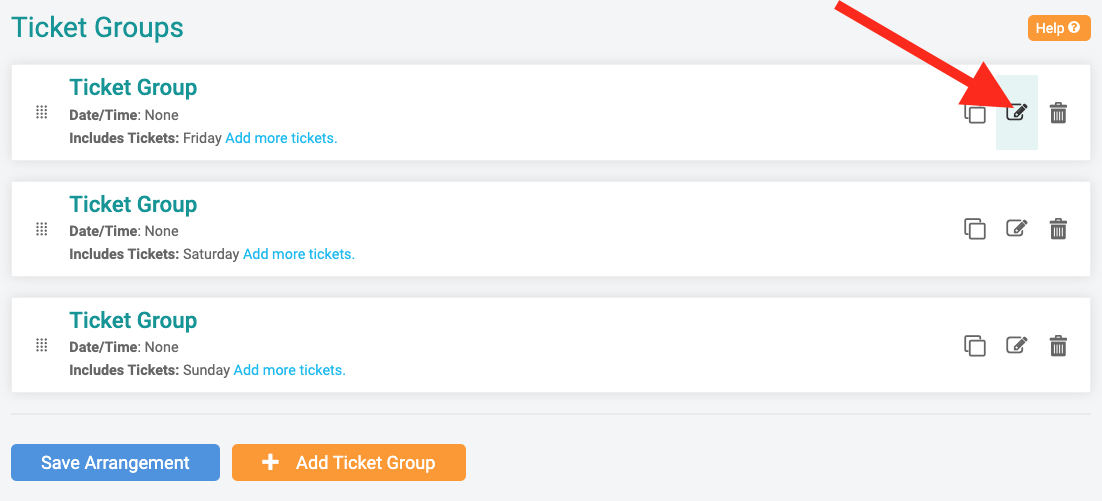The height and width of the screenshot is (501, 1102).
Task: Add more tickets to Friday group
Action: [x=281, y=138]
